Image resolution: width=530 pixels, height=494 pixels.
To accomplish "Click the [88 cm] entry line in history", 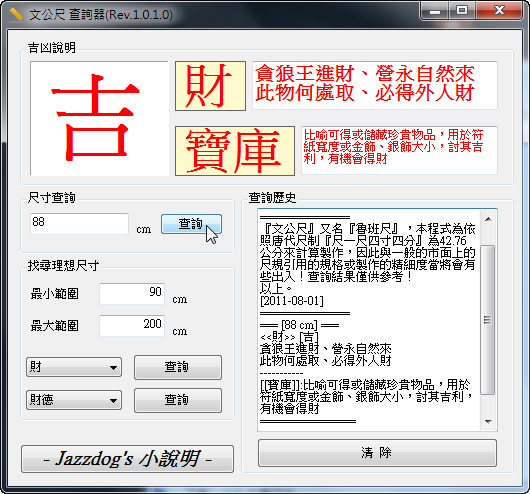I will coord(299,325).
